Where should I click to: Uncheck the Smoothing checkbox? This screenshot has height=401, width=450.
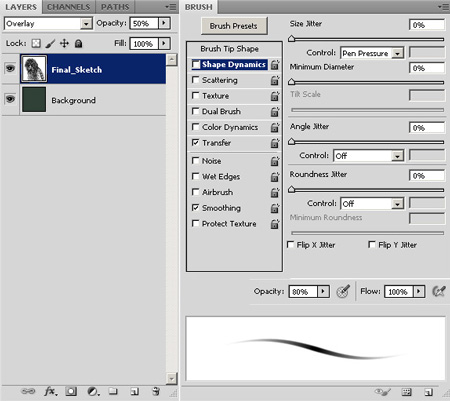(196, 207)
